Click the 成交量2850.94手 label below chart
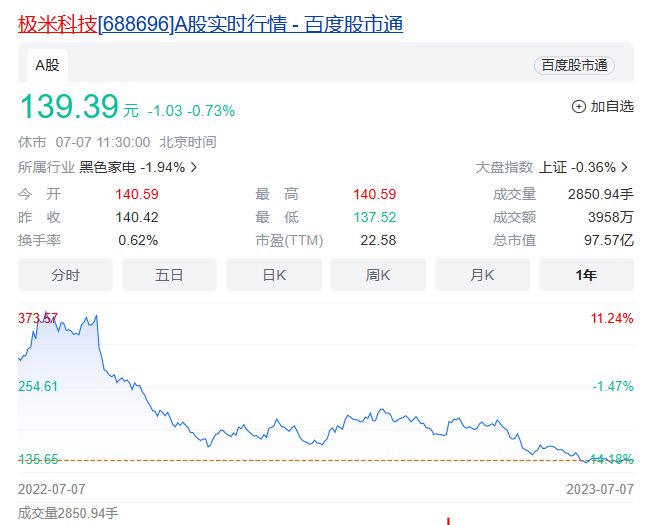Screen dimensions: 650x525 click(68, 513)
